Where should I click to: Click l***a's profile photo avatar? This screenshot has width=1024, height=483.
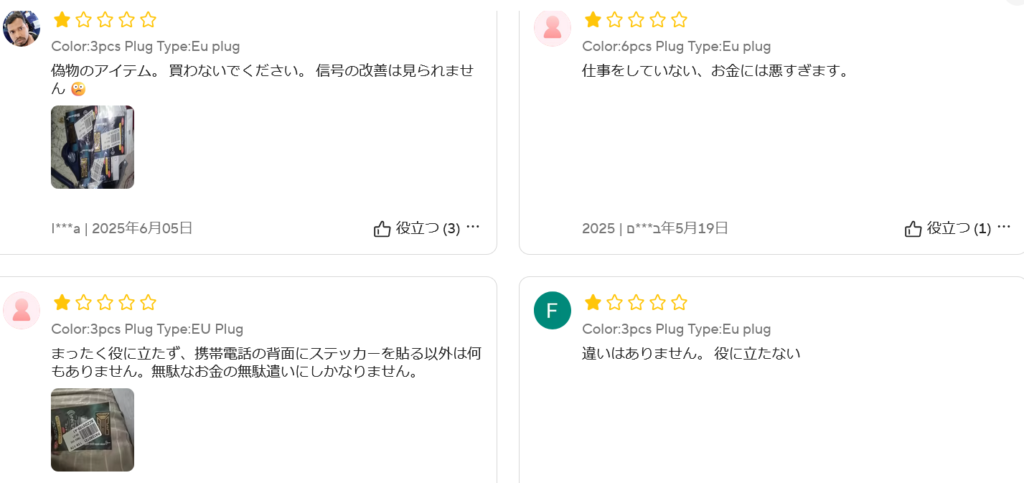coord(22,28)
